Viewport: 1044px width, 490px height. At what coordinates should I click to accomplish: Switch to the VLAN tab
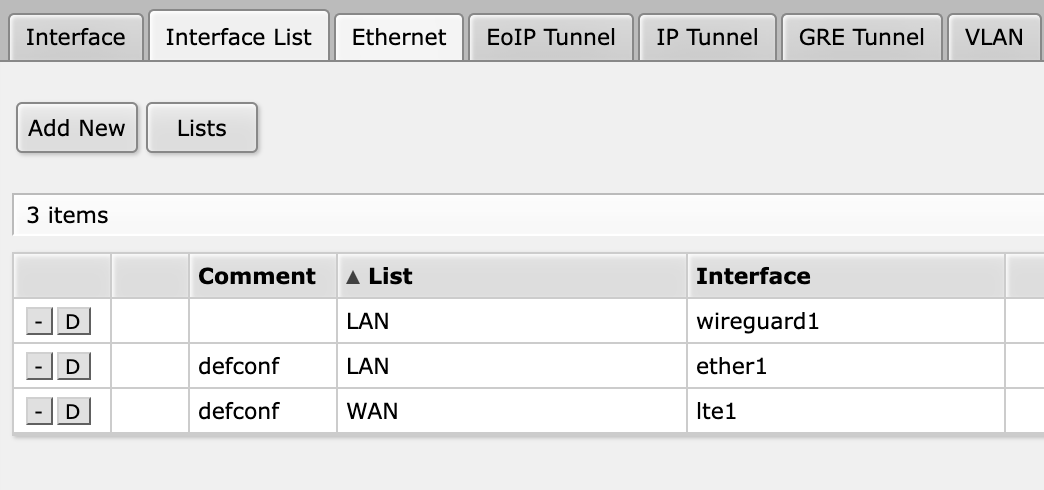994,38
